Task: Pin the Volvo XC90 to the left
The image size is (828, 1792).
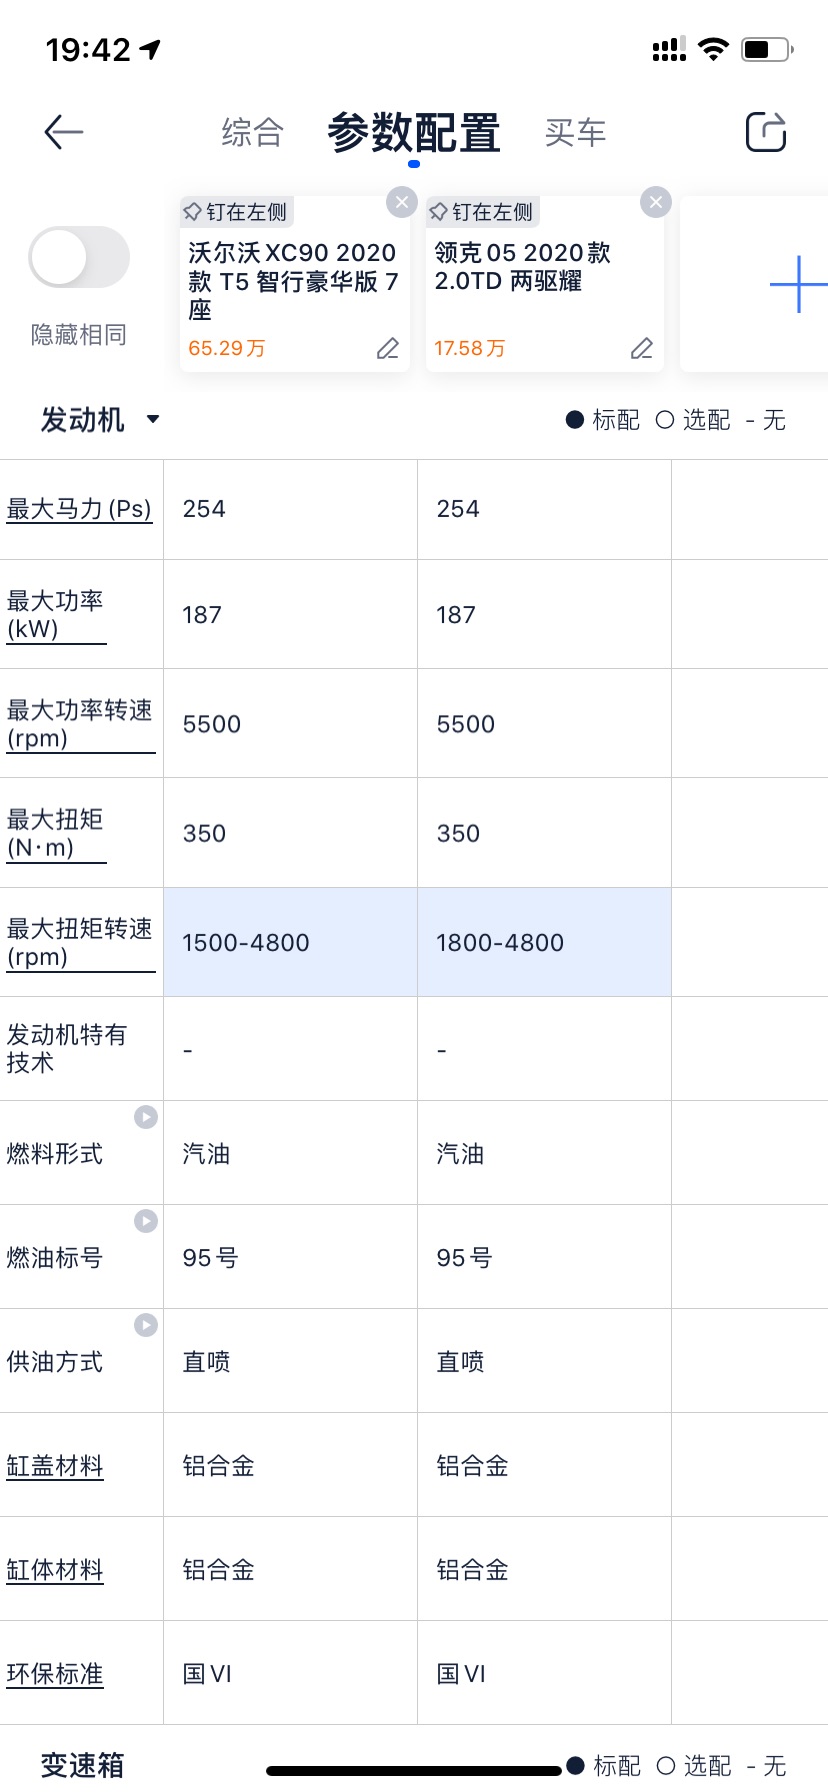Action: point(236,212)
